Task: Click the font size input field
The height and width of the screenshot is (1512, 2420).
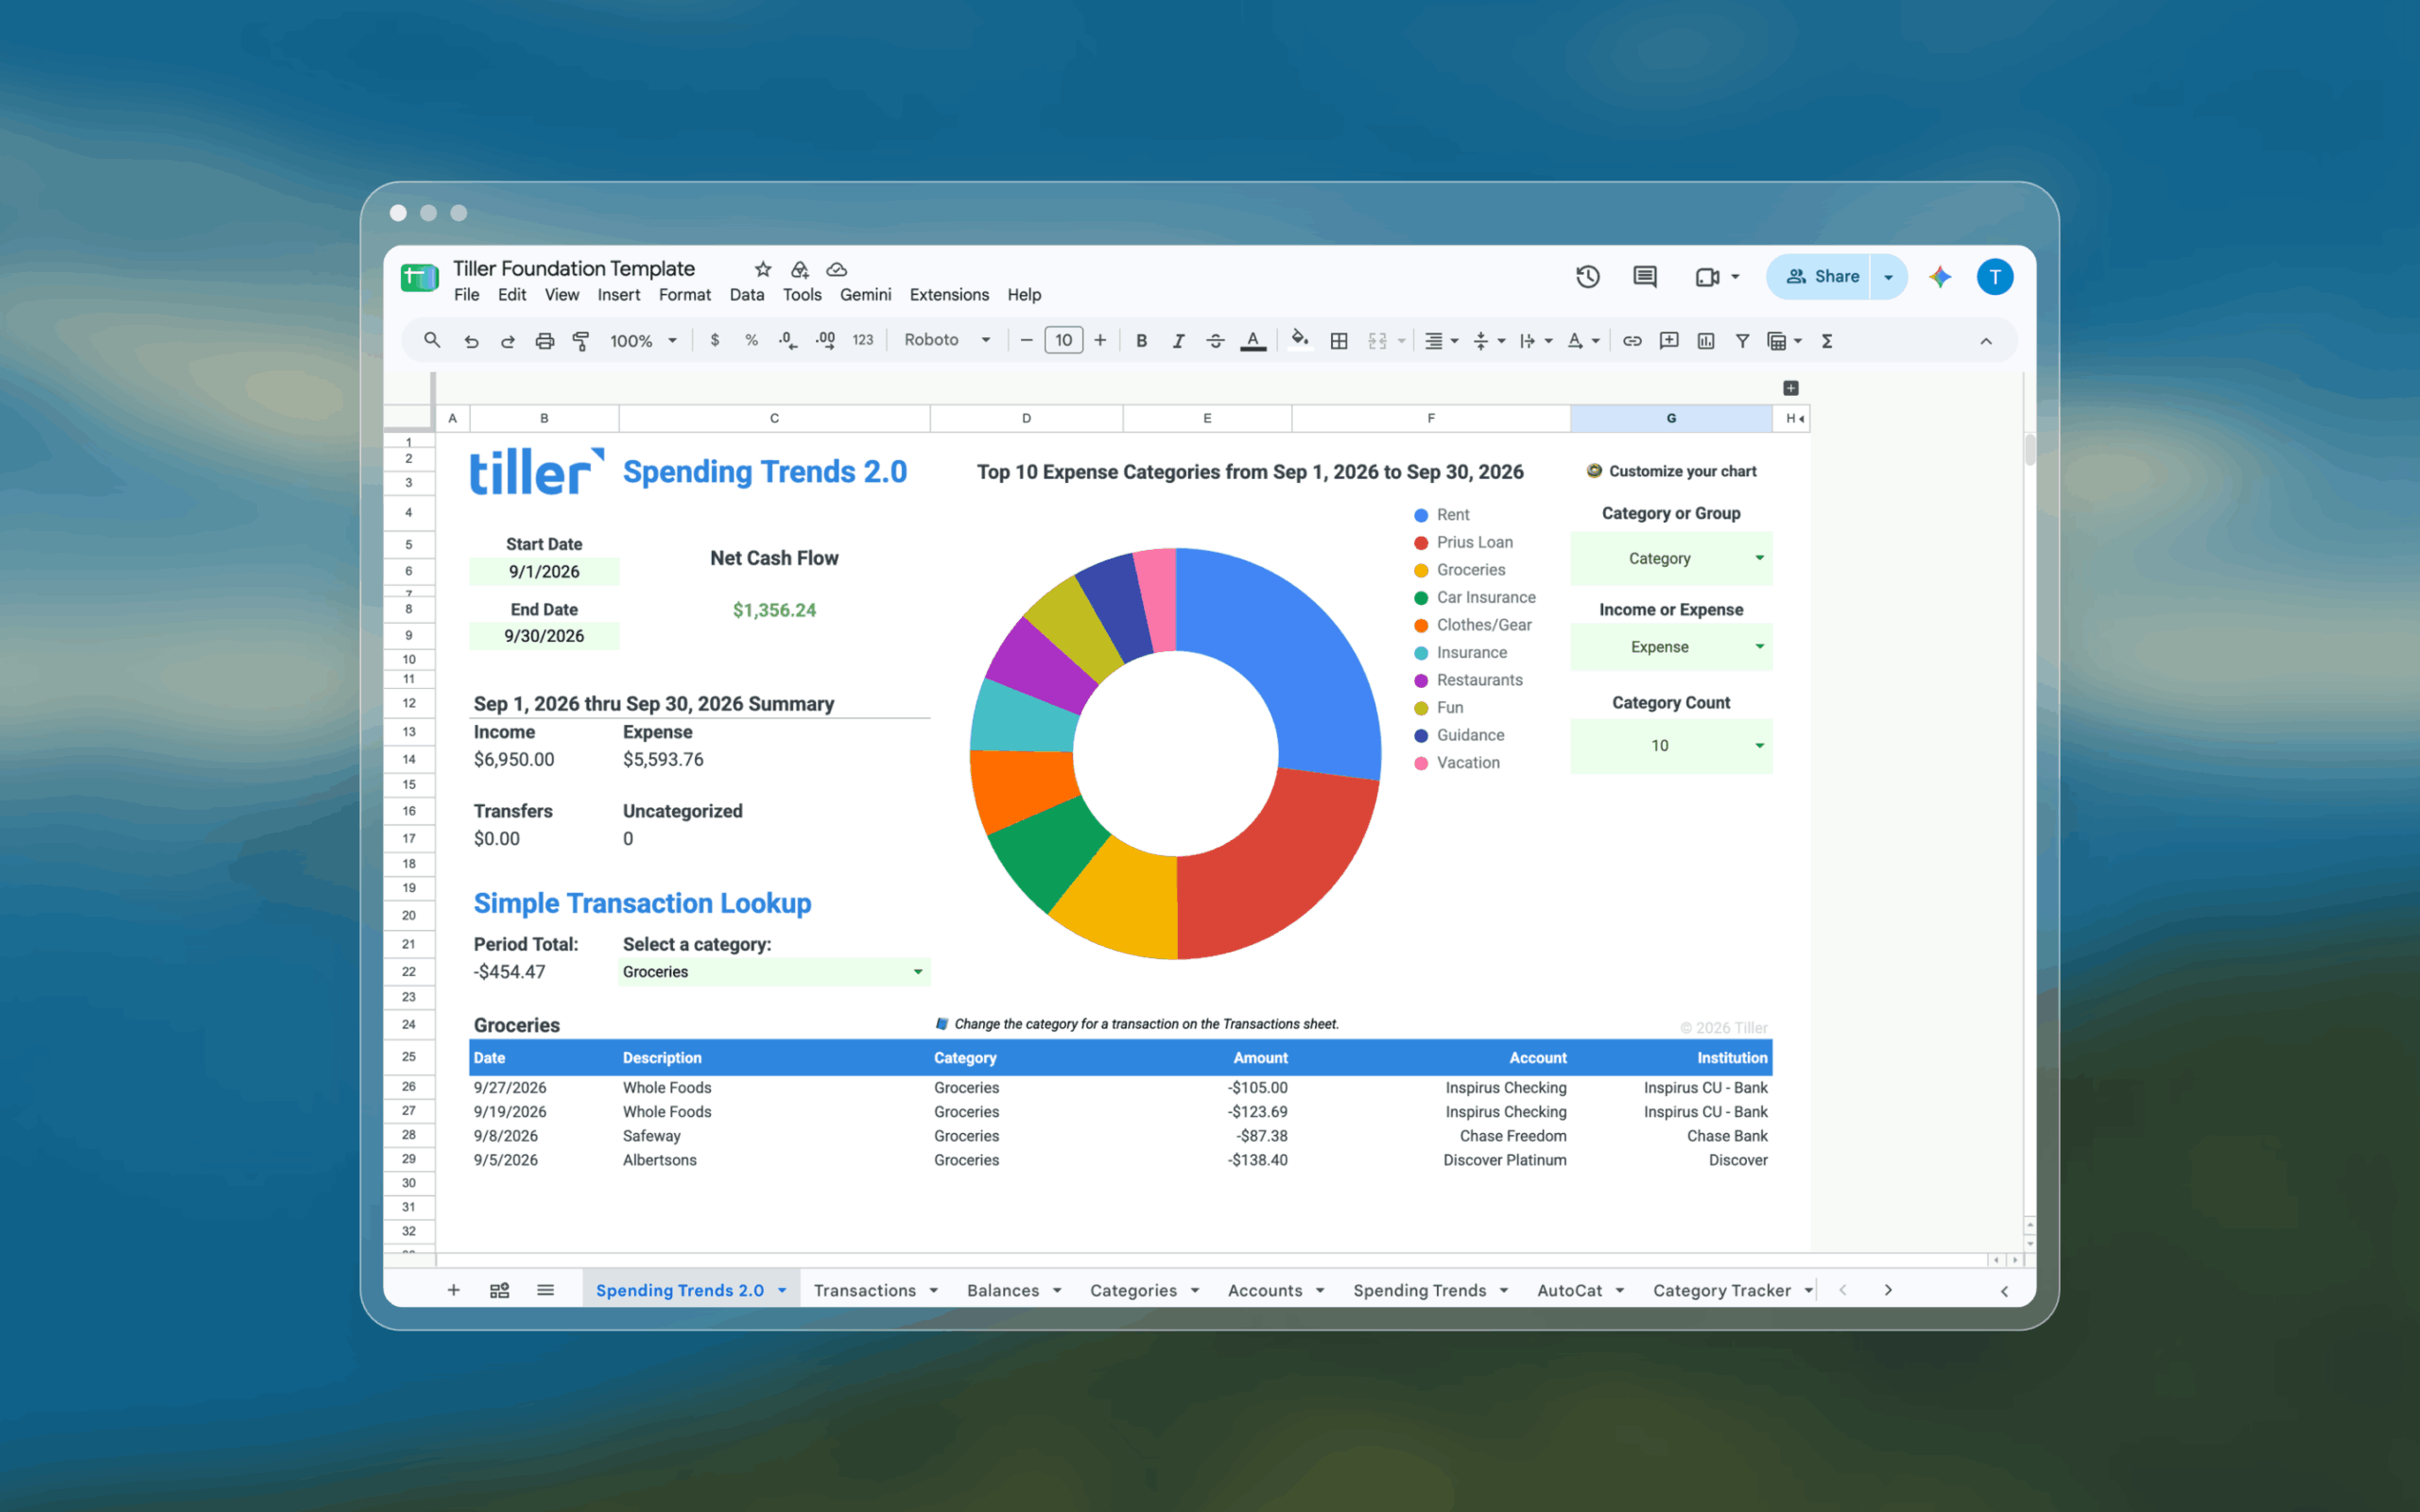Action: 1063,341
